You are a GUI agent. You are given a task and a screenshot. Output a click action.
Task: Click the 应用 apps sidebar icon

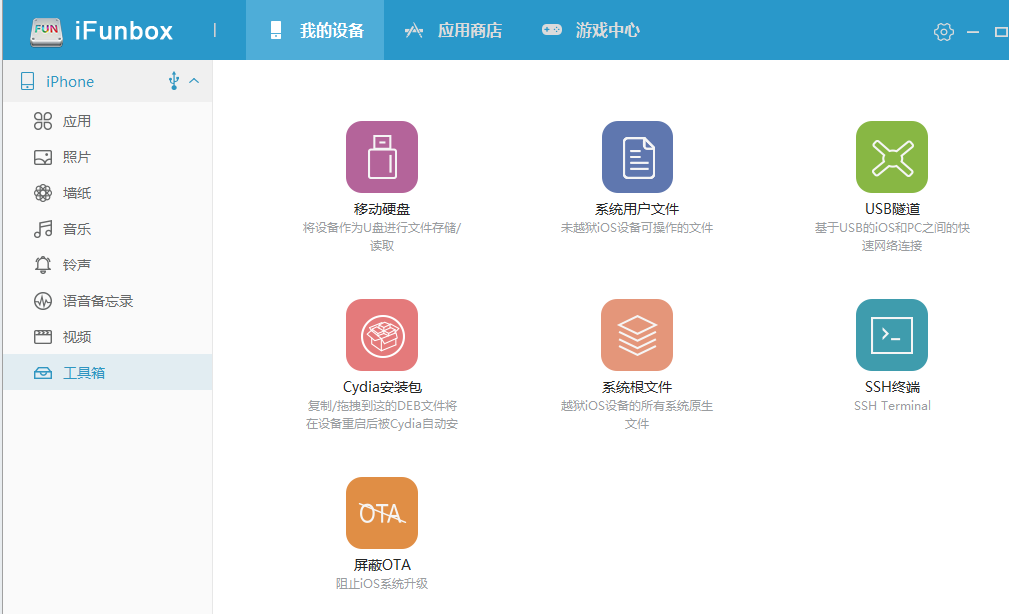coord(43,121)
